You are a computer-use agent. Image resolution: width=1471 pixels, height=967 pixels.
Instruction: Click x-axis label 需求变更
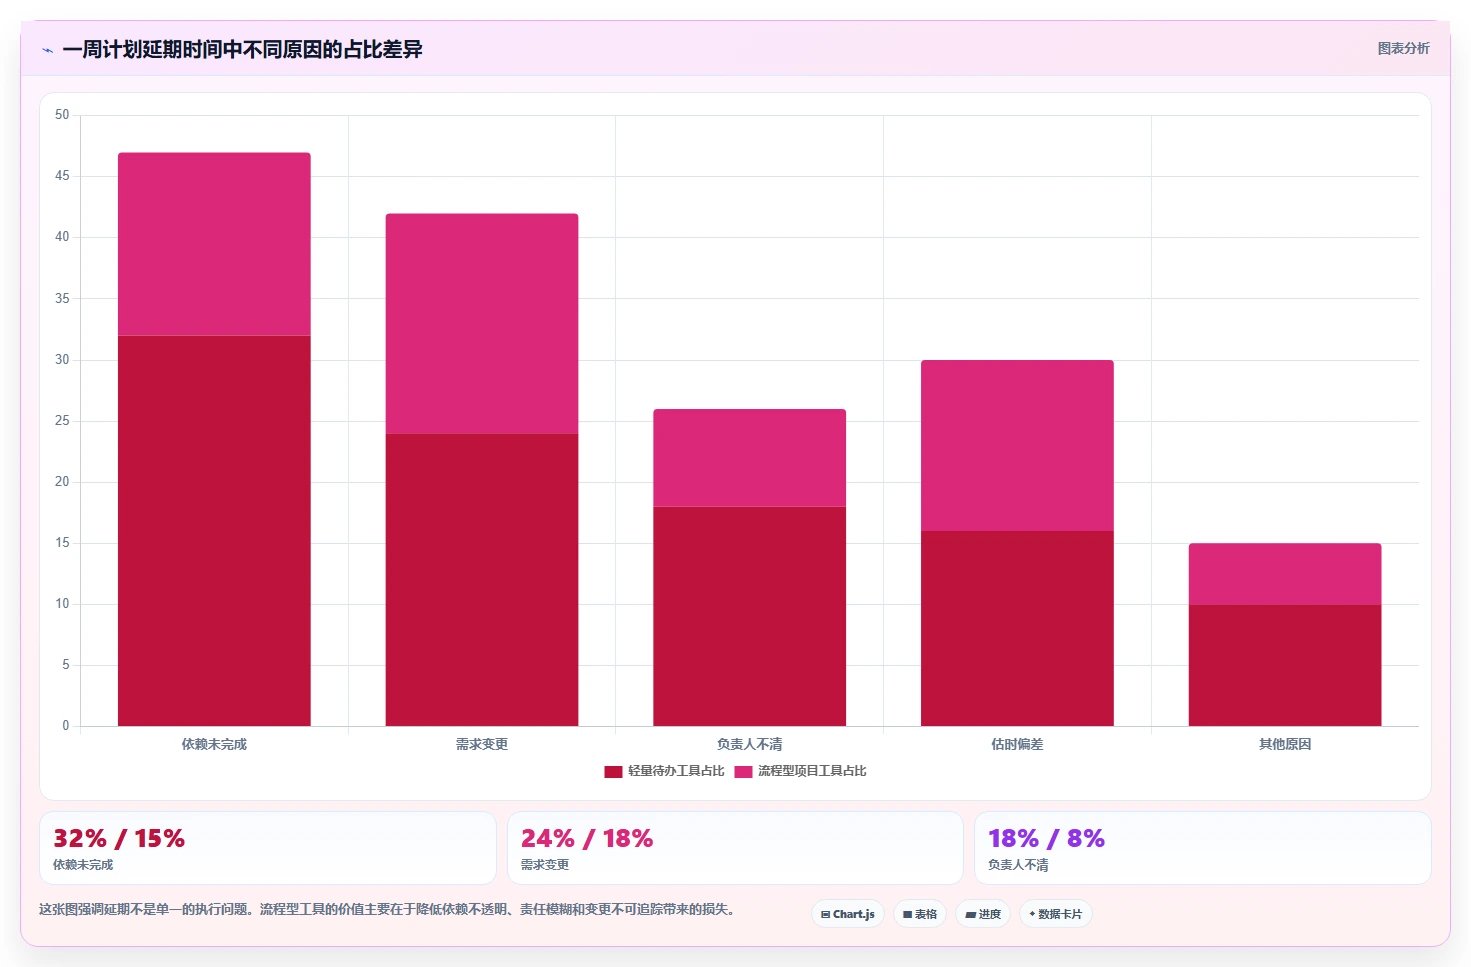482,744
